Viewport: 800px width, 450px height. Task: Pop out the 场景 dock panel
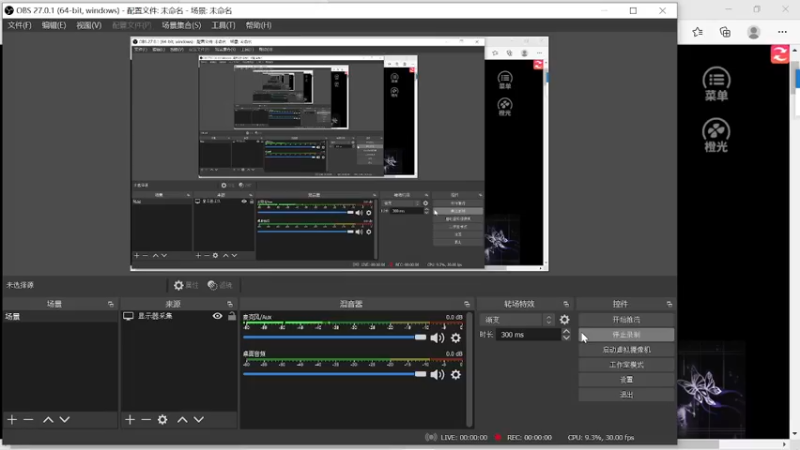tap(111, 304)
